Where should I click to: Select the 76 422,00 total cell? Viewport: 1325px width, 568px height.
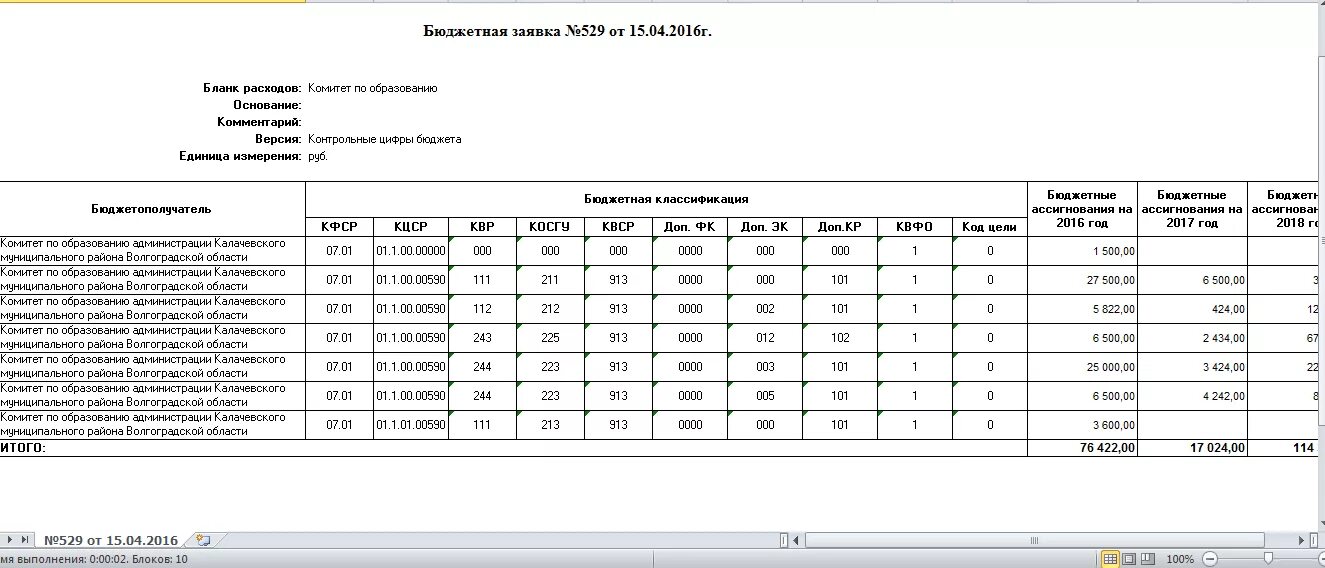point(1083,448)
